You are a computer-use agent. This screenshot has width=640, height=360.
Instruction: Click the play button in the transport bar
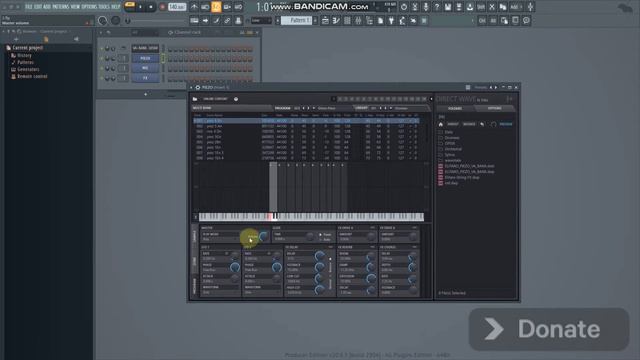(x=140, y=7)
